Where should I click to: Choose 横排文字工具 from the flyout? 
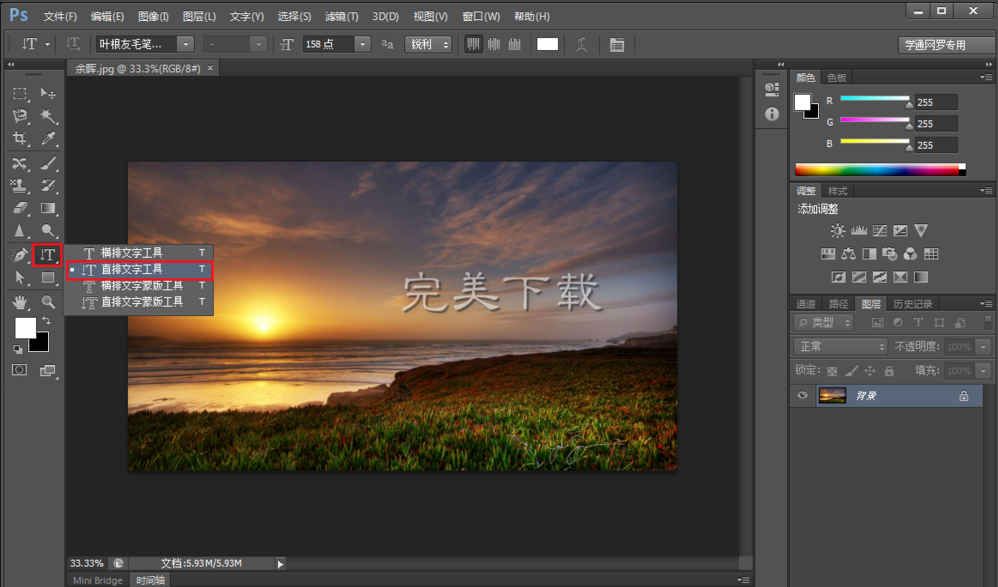point(131,253)
